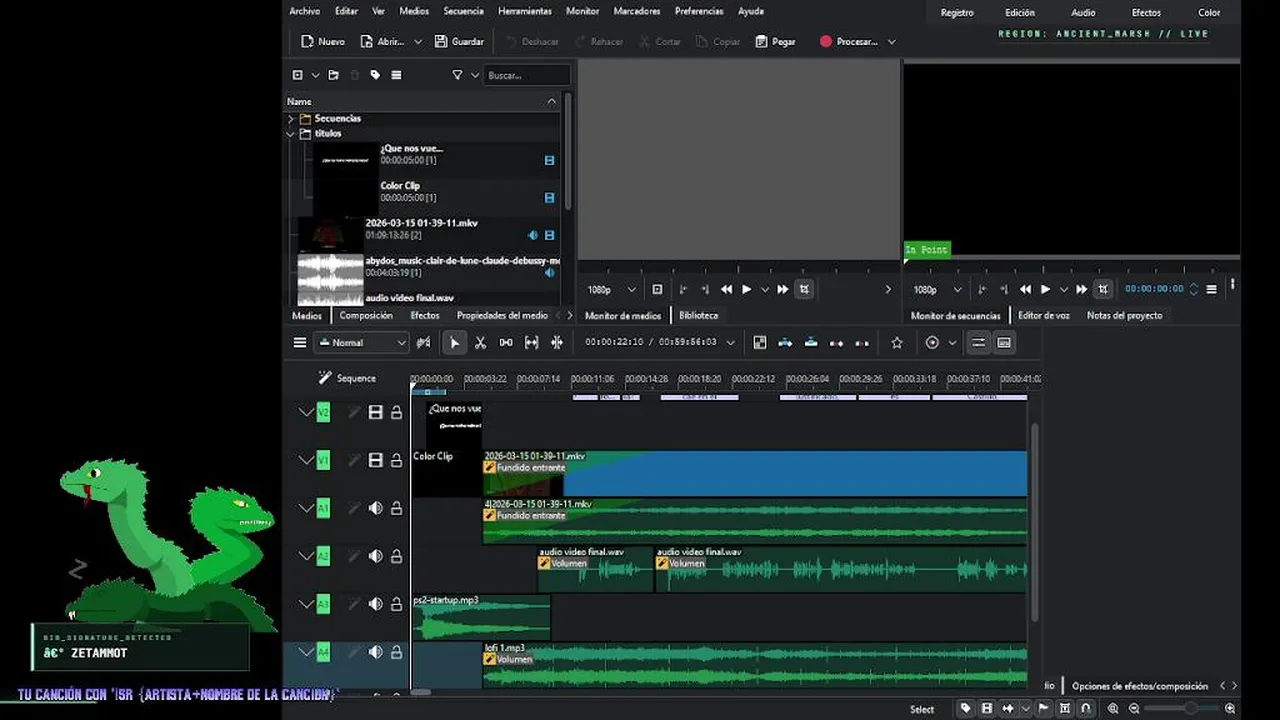Switch to the Biblioteca tab
The height and width of the screenshot is (720, 1280).
pos(698,315)
